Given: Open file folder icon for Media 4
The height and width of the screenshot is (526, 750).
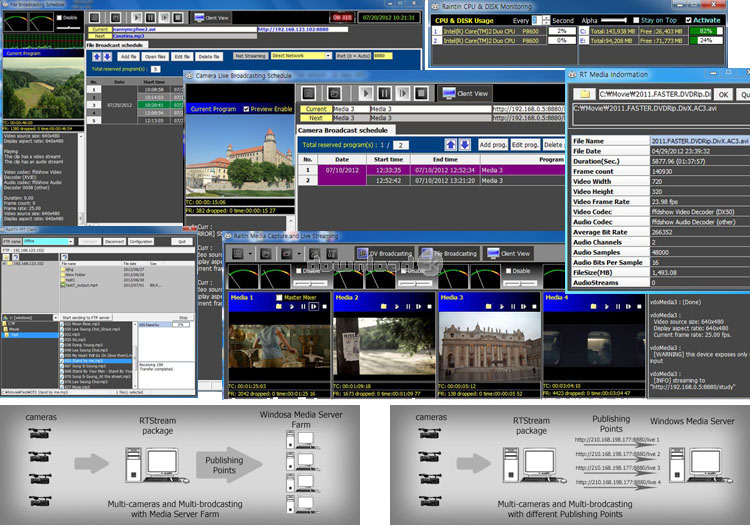Looking at the screenshot, I should click(594, 307).
